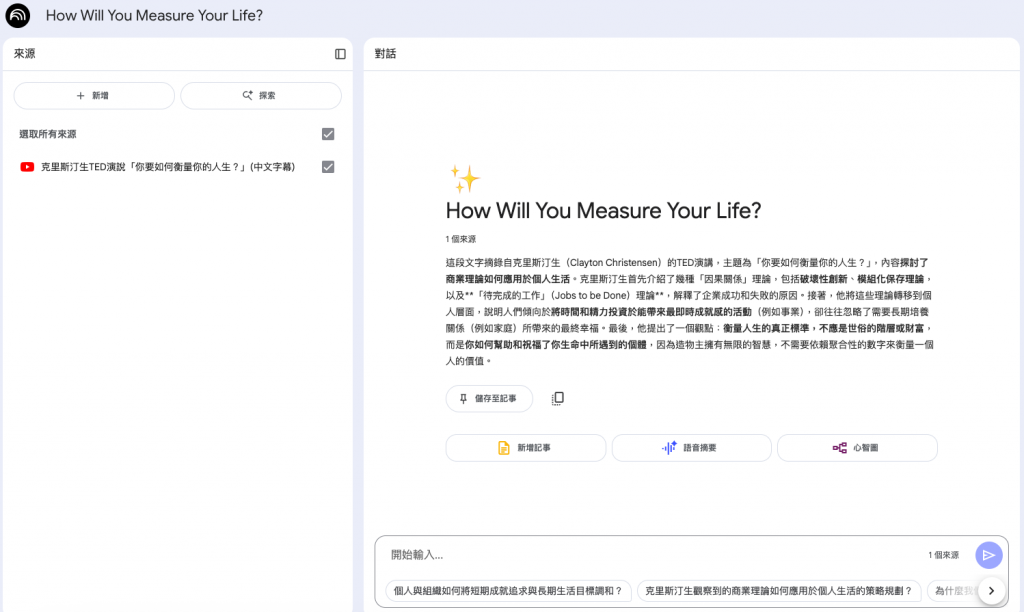Click the 儲存至記事 save to note button
Screen dimensions: 1024x612
coord(489,398)
